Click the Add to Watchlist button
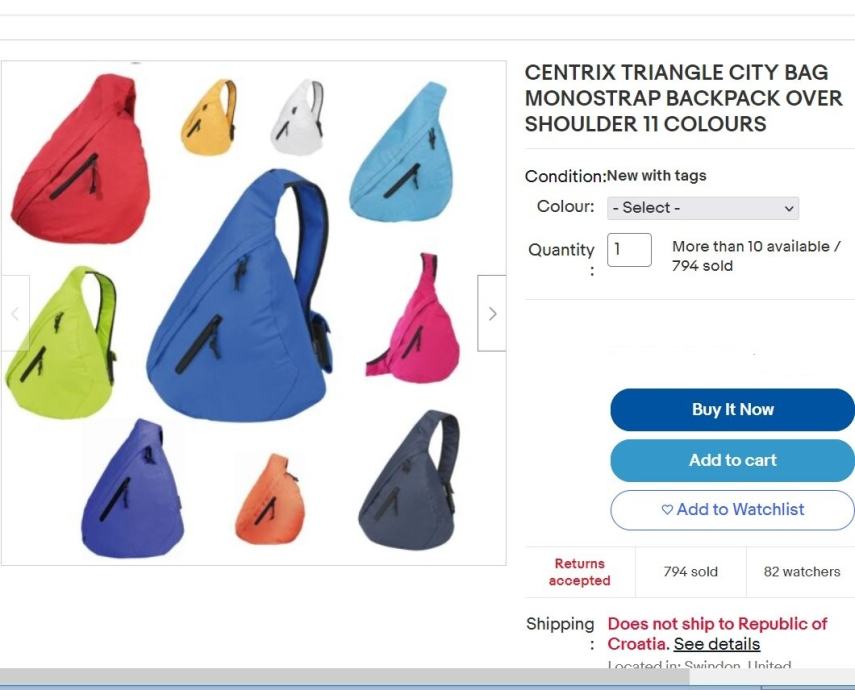 point(732,509)
